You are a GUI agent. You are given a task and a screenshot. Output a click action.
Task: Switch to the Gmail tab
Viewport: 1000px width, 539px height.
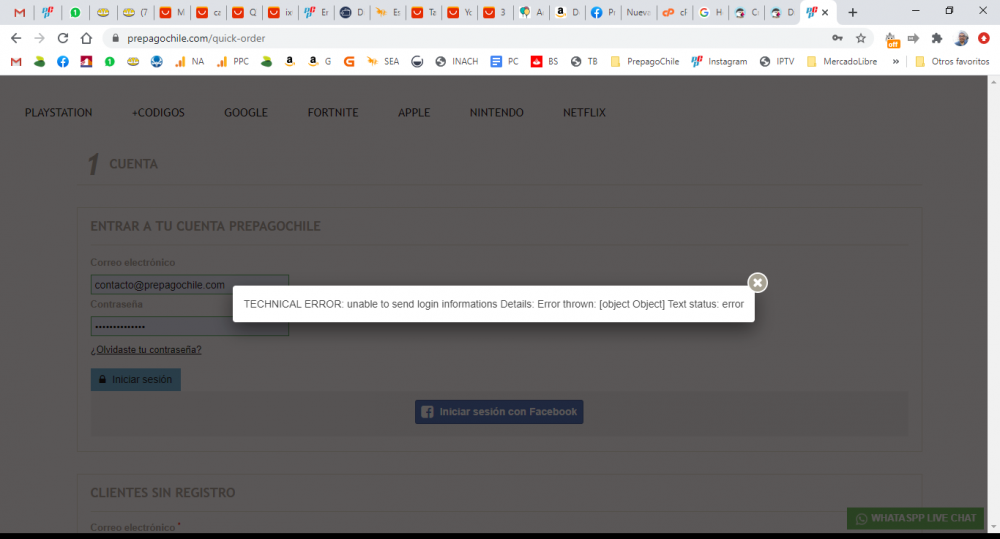(19, 12)
